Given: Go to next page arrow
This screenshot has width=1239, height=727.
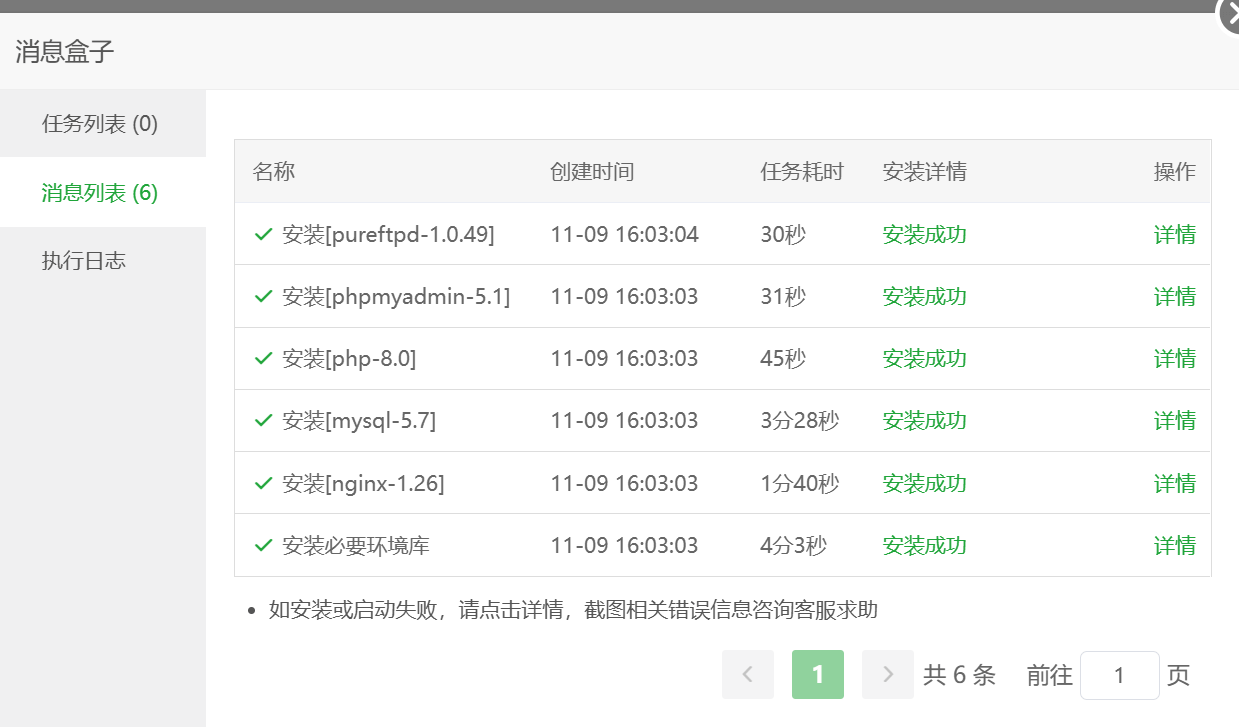Looking at the screenshot, I should click(888, 675).
